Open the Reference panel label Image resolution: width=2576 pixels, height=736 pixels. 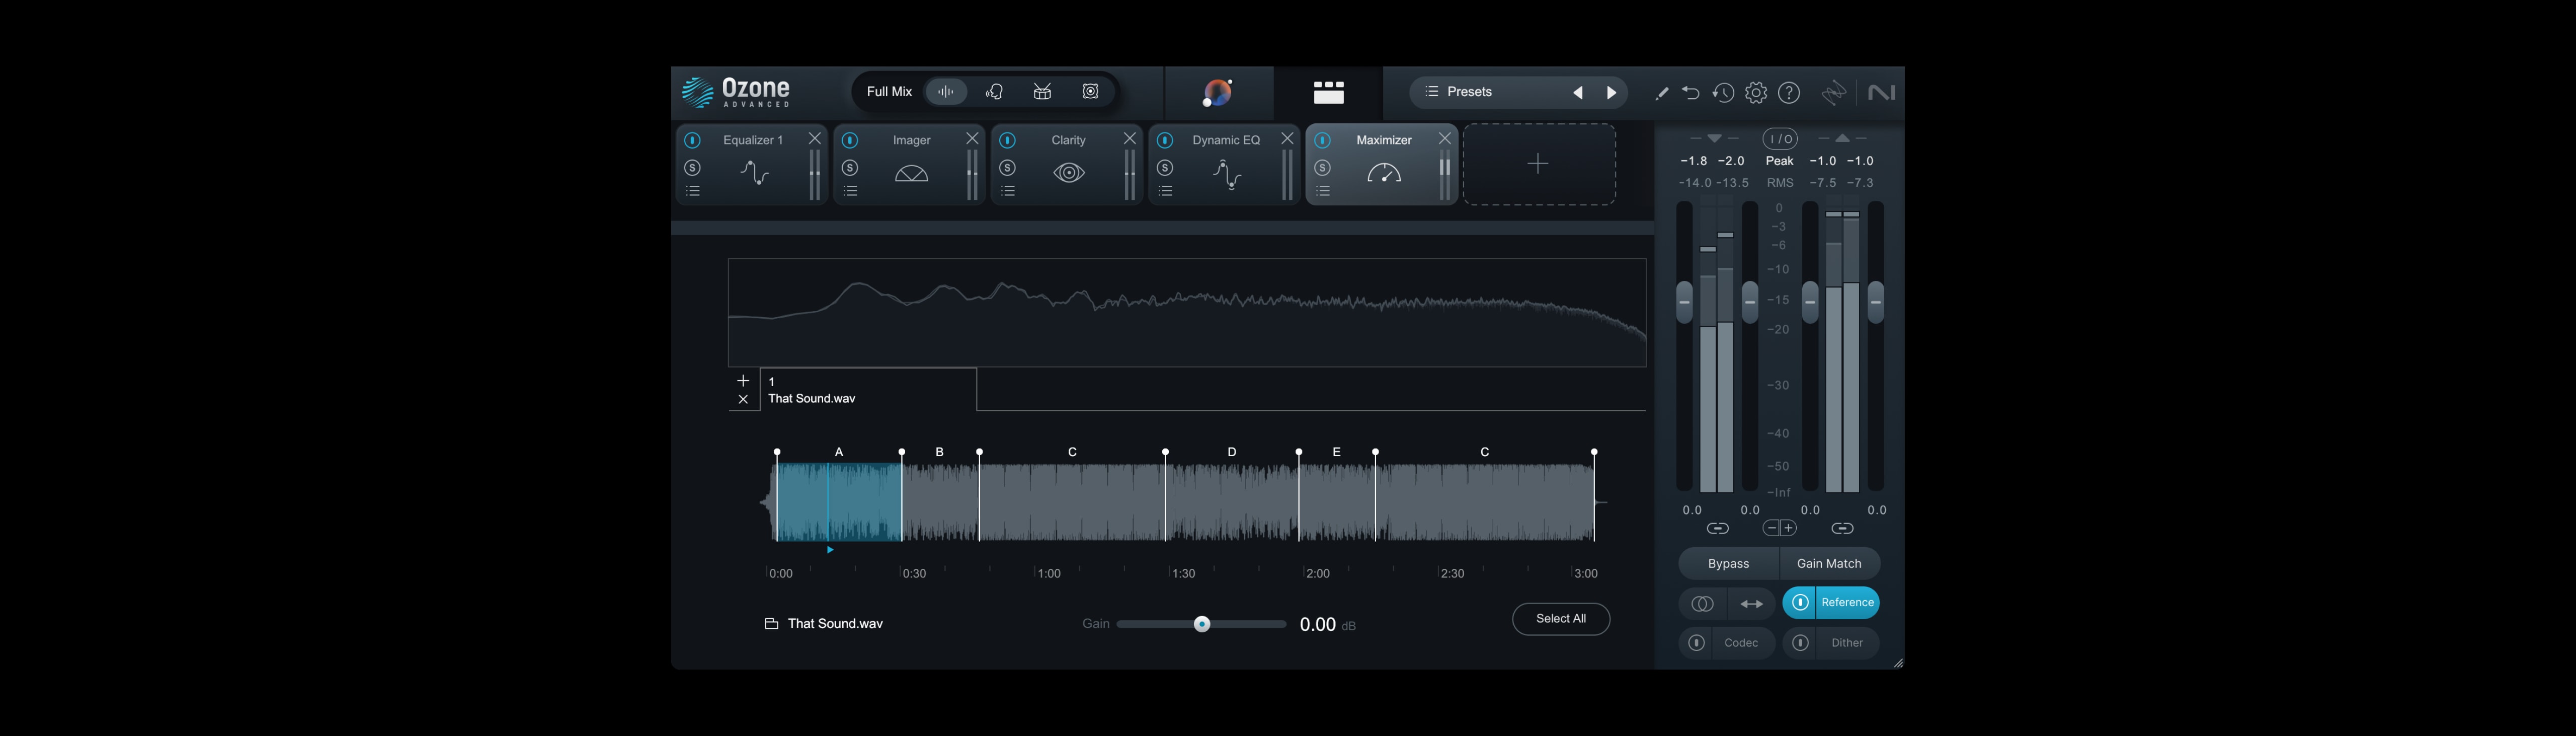point(1847,602)
